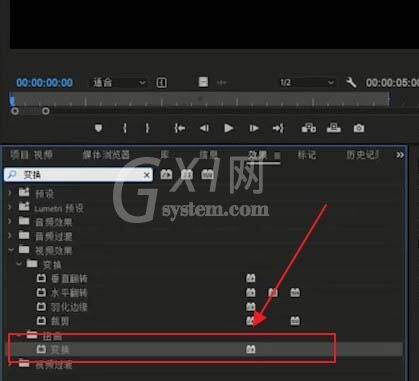
Task: Collapse the 视频效果 folder
Action: pyautogui.click(x=11, y=250)
